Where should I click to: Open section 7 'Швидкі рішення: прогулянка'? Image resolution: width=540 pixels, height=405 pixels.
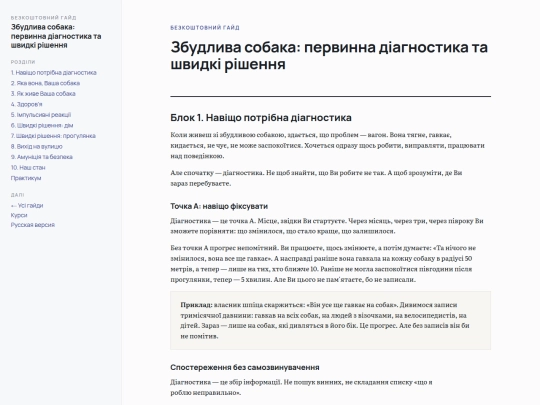[53, 136]
